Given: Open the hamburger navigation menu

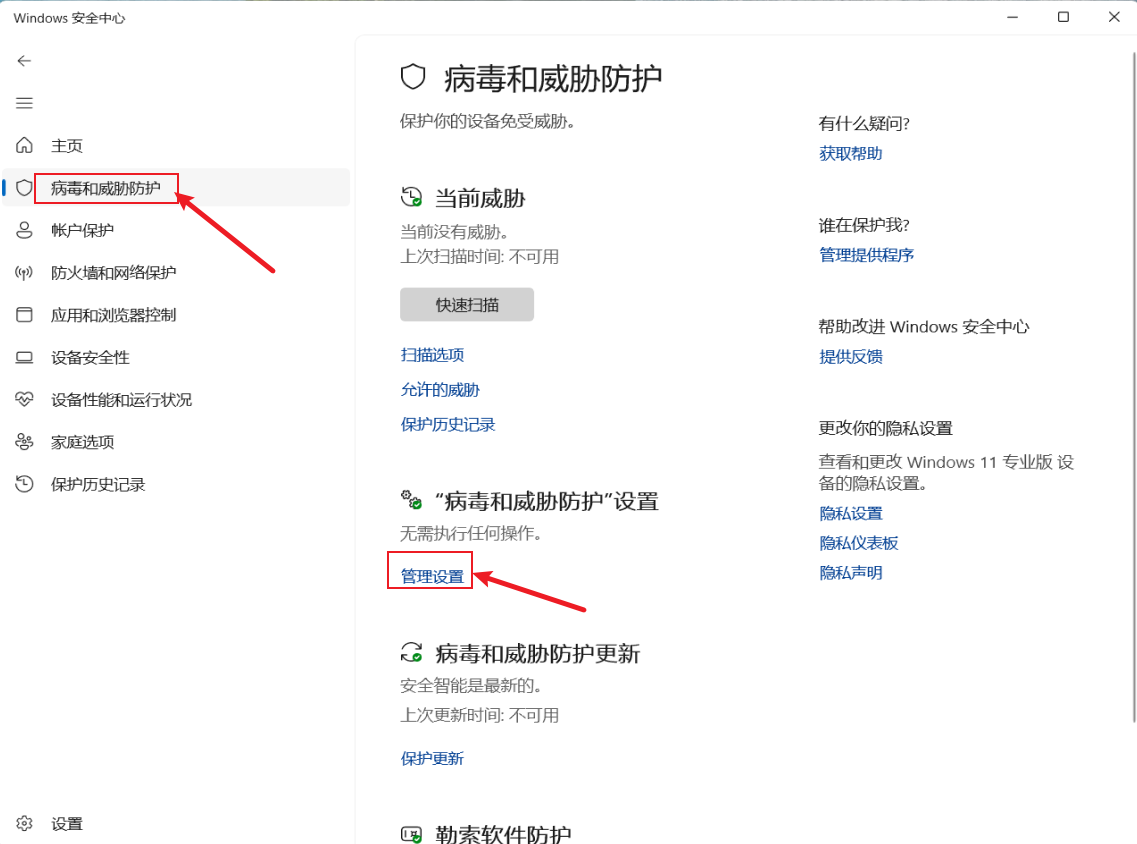Looking at the screenshot, I should point(24,103).
